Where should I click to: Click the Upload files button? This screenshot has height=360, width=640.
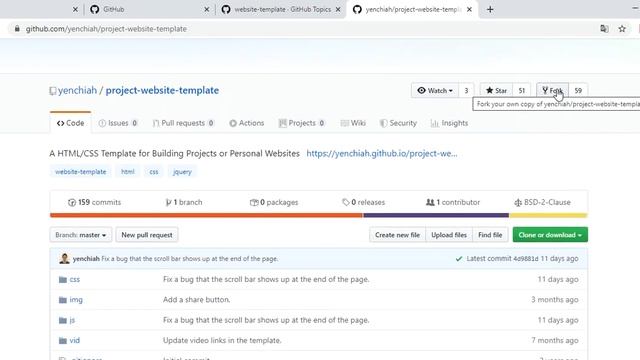[449, 235]
